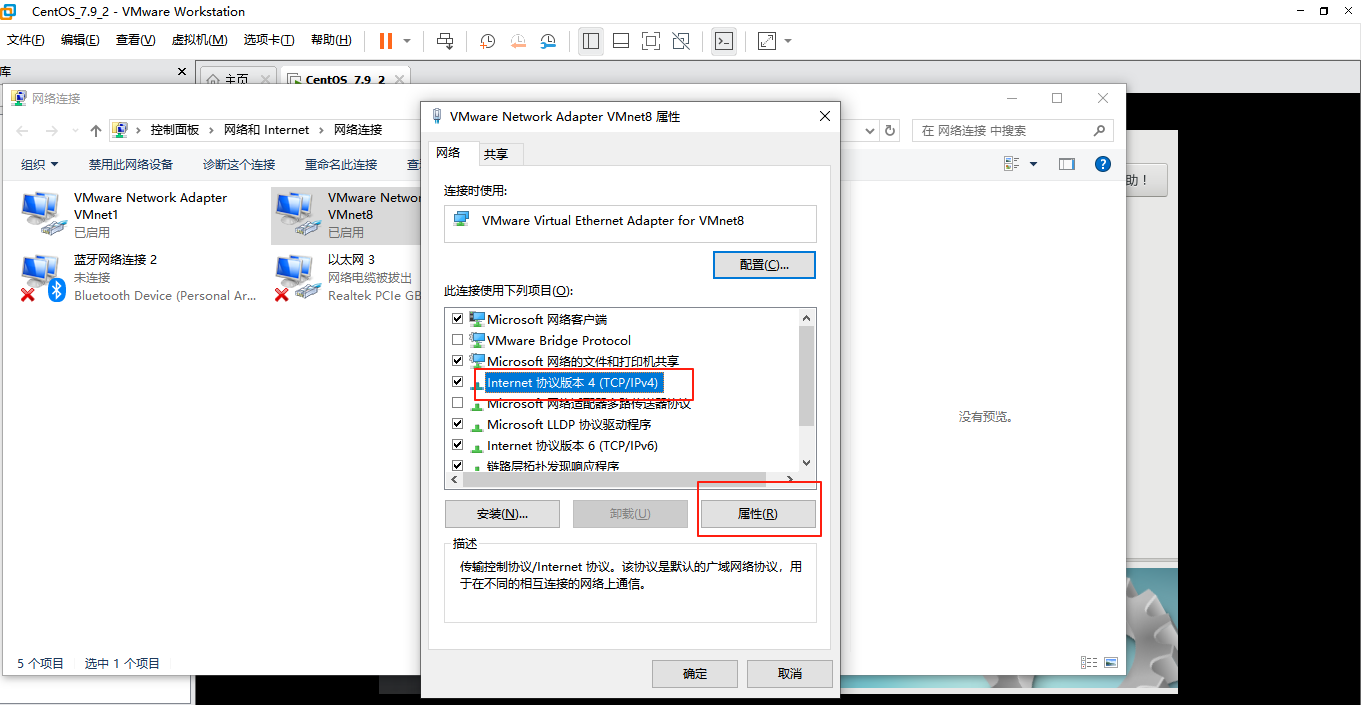Image resolution: width=1361 pixels, height=705 pixels.
Task: Click 禁用此网络设备 in toolbar
Action: point(130,164)
